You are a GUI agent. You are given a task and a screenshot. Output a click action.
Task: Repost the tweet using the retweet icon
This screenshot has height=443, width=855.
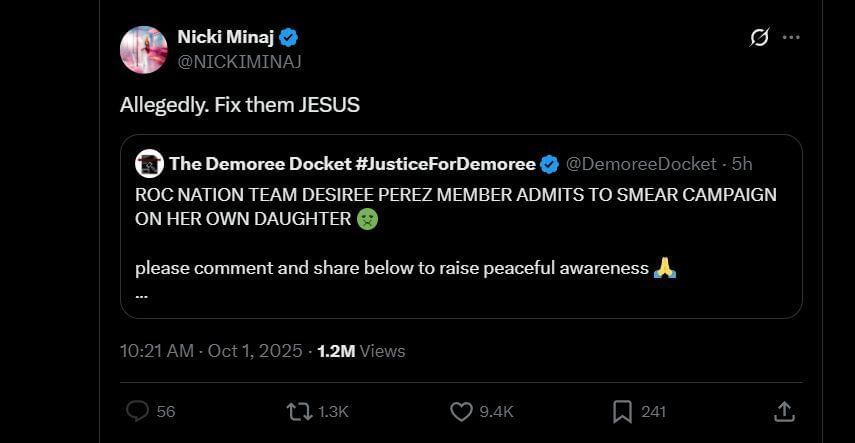[298, 411]
